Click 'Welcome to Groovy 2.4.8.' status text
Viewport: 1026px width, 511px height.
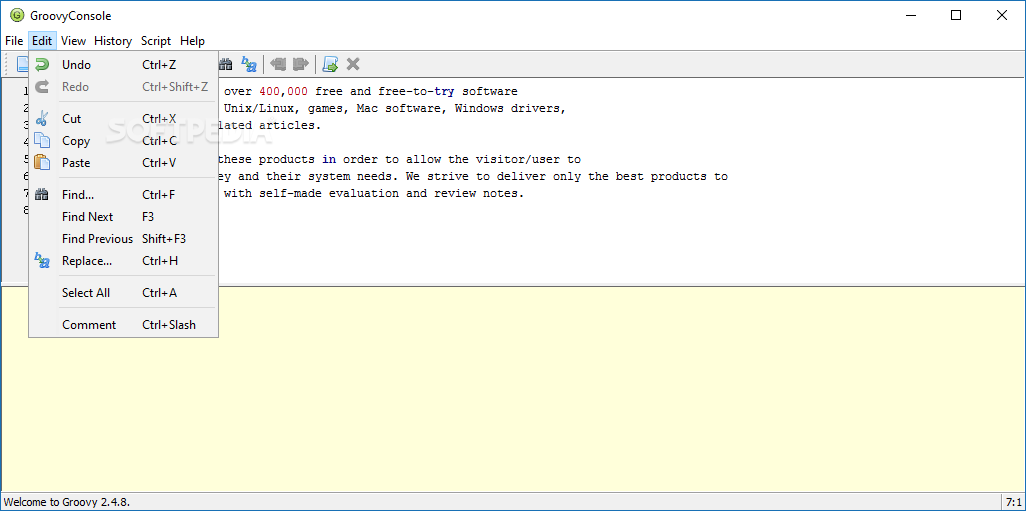point(67,502)
